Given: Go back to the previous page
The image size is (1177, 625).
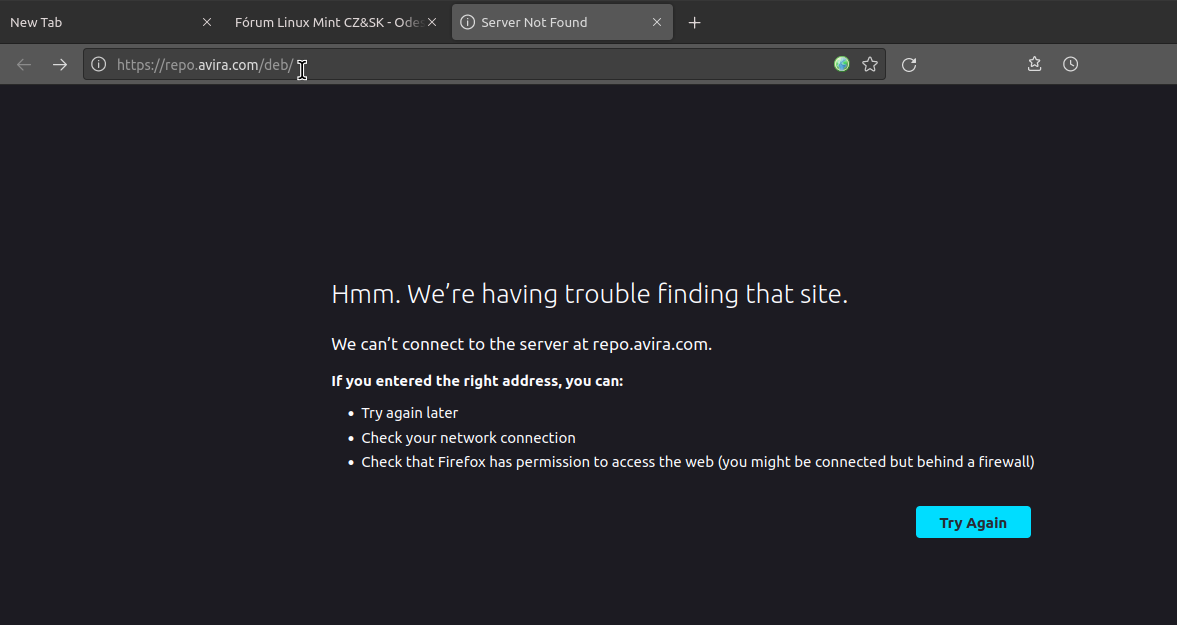Looking at the screenshot, I should [24, 64].
